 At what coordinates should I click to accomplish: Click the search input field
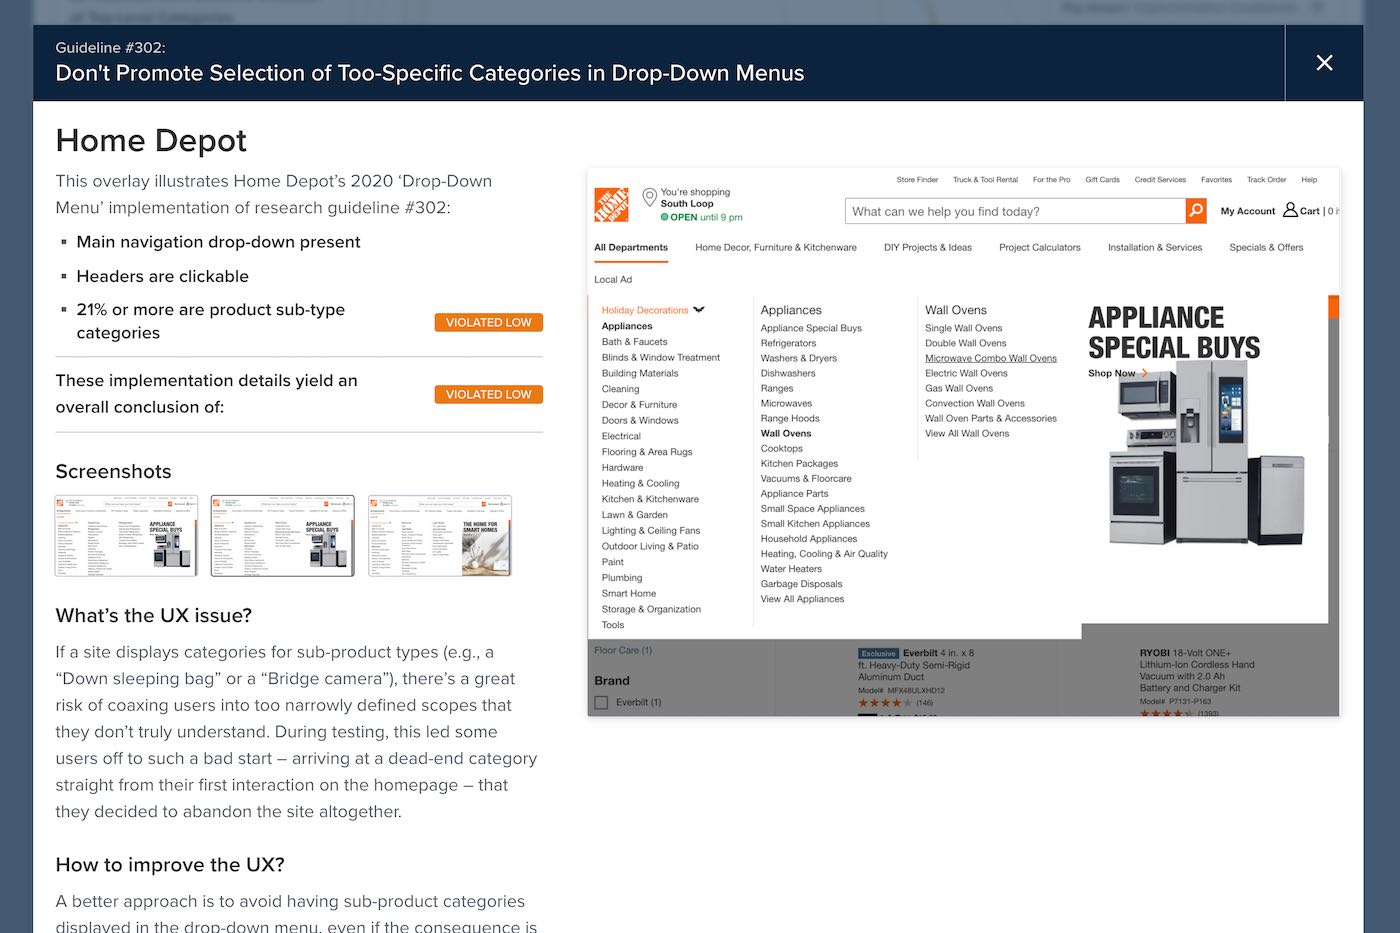click(1014, 211)
